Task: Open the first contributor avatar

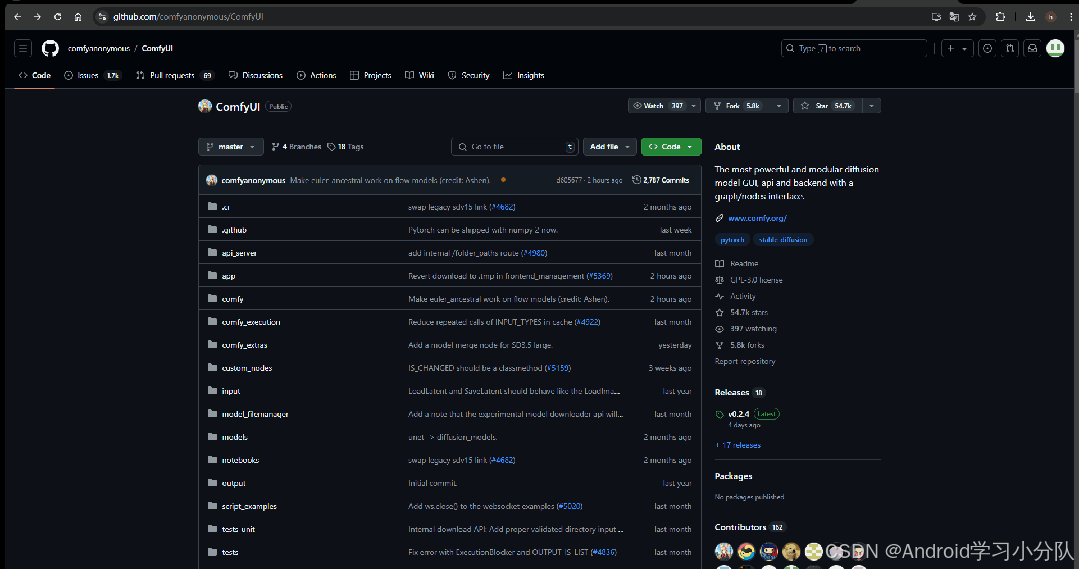Action: 724,550
